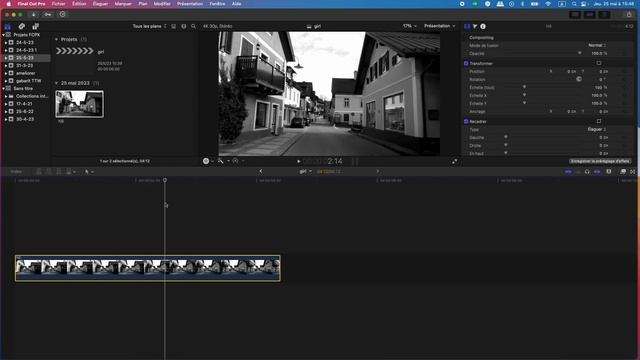
Task: Click the Index button in timeline
Action: tap(16, 172)
